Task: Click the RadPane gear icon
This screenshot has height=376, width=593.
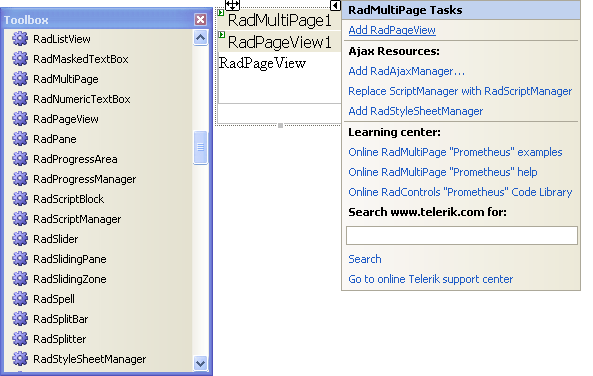Action: 20,139
